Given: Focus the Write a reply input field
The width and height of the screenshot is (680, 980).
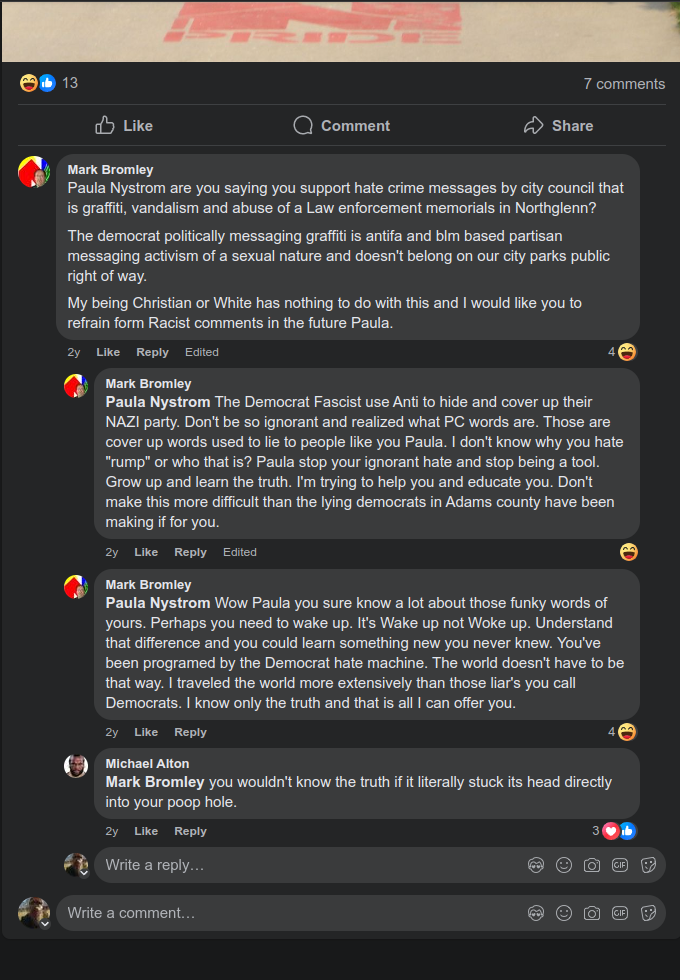Looking at the screenshot, I should coord(300,865).
